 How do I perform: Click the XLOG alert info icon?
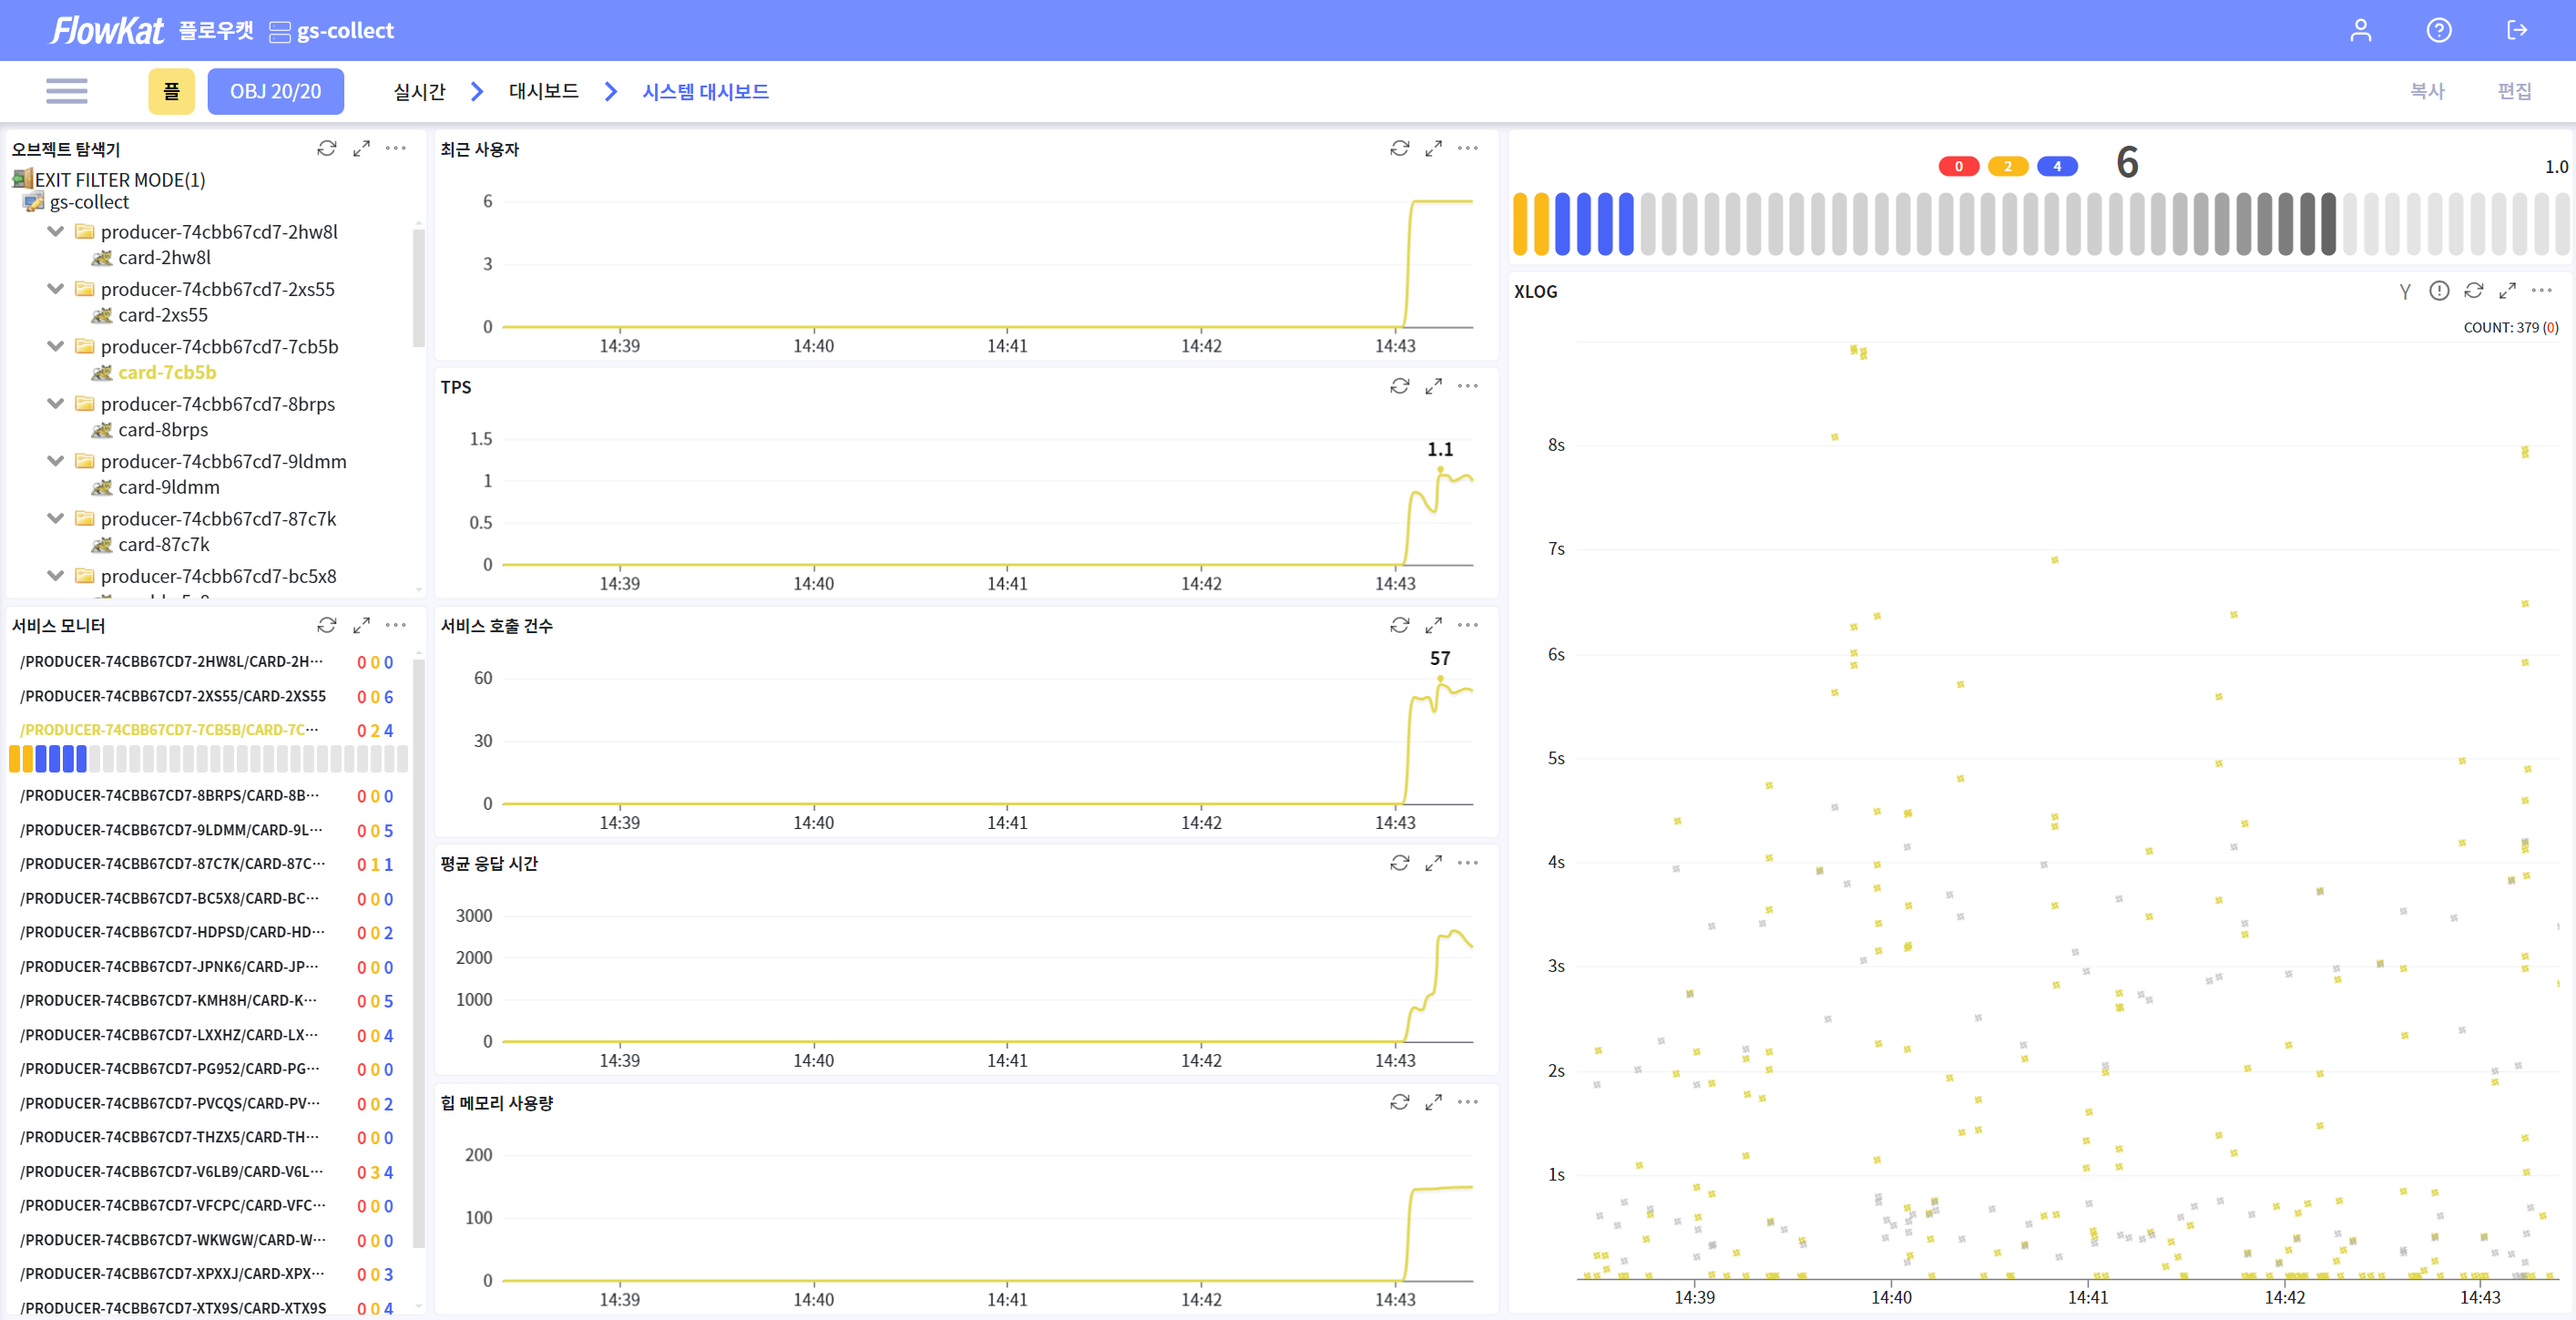click(2439, 291)
